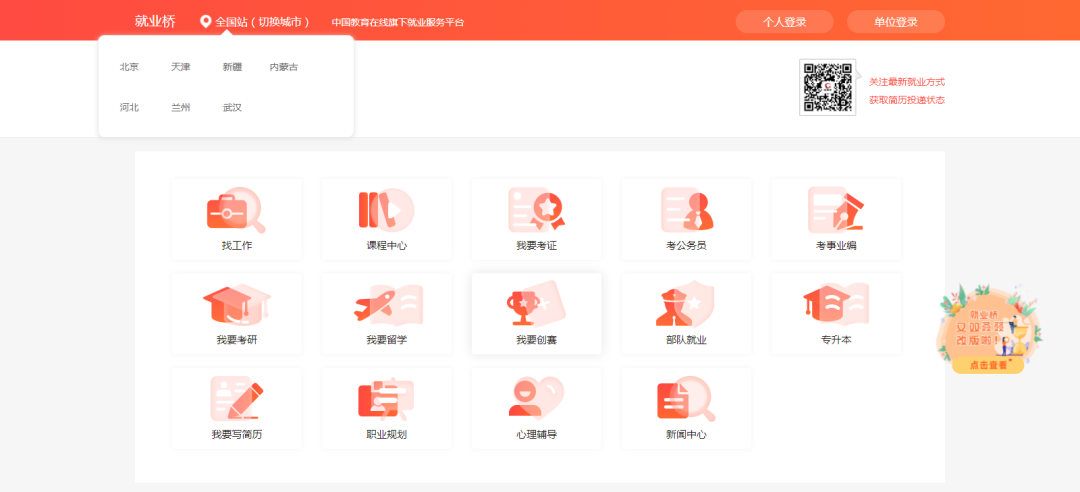1080x492 pixels.
Task: Select 北京 in the city list
Action: tap(129, 67)
